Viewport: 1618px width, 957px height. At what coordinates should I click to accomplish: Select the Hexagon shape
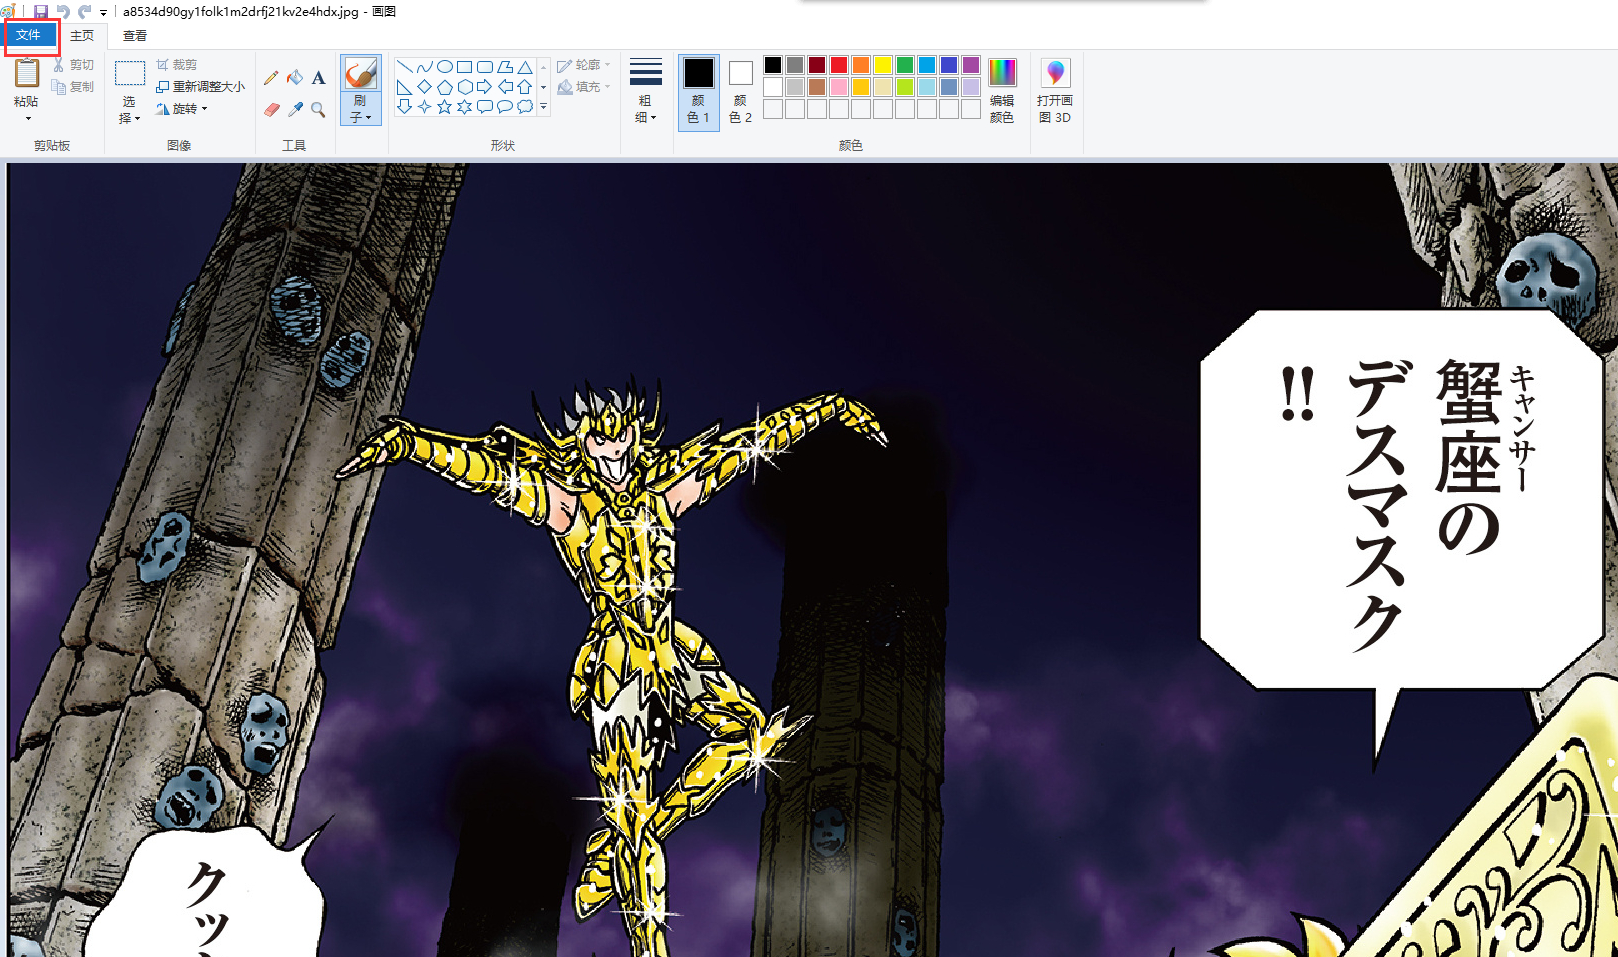coord(465,87)
